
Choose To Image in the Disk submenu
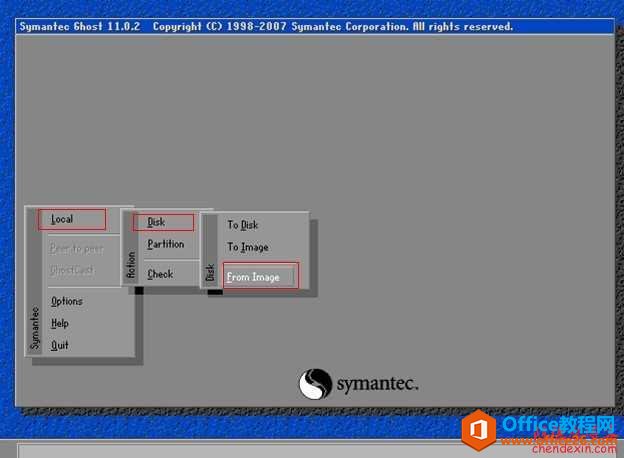tap(248, 247)
